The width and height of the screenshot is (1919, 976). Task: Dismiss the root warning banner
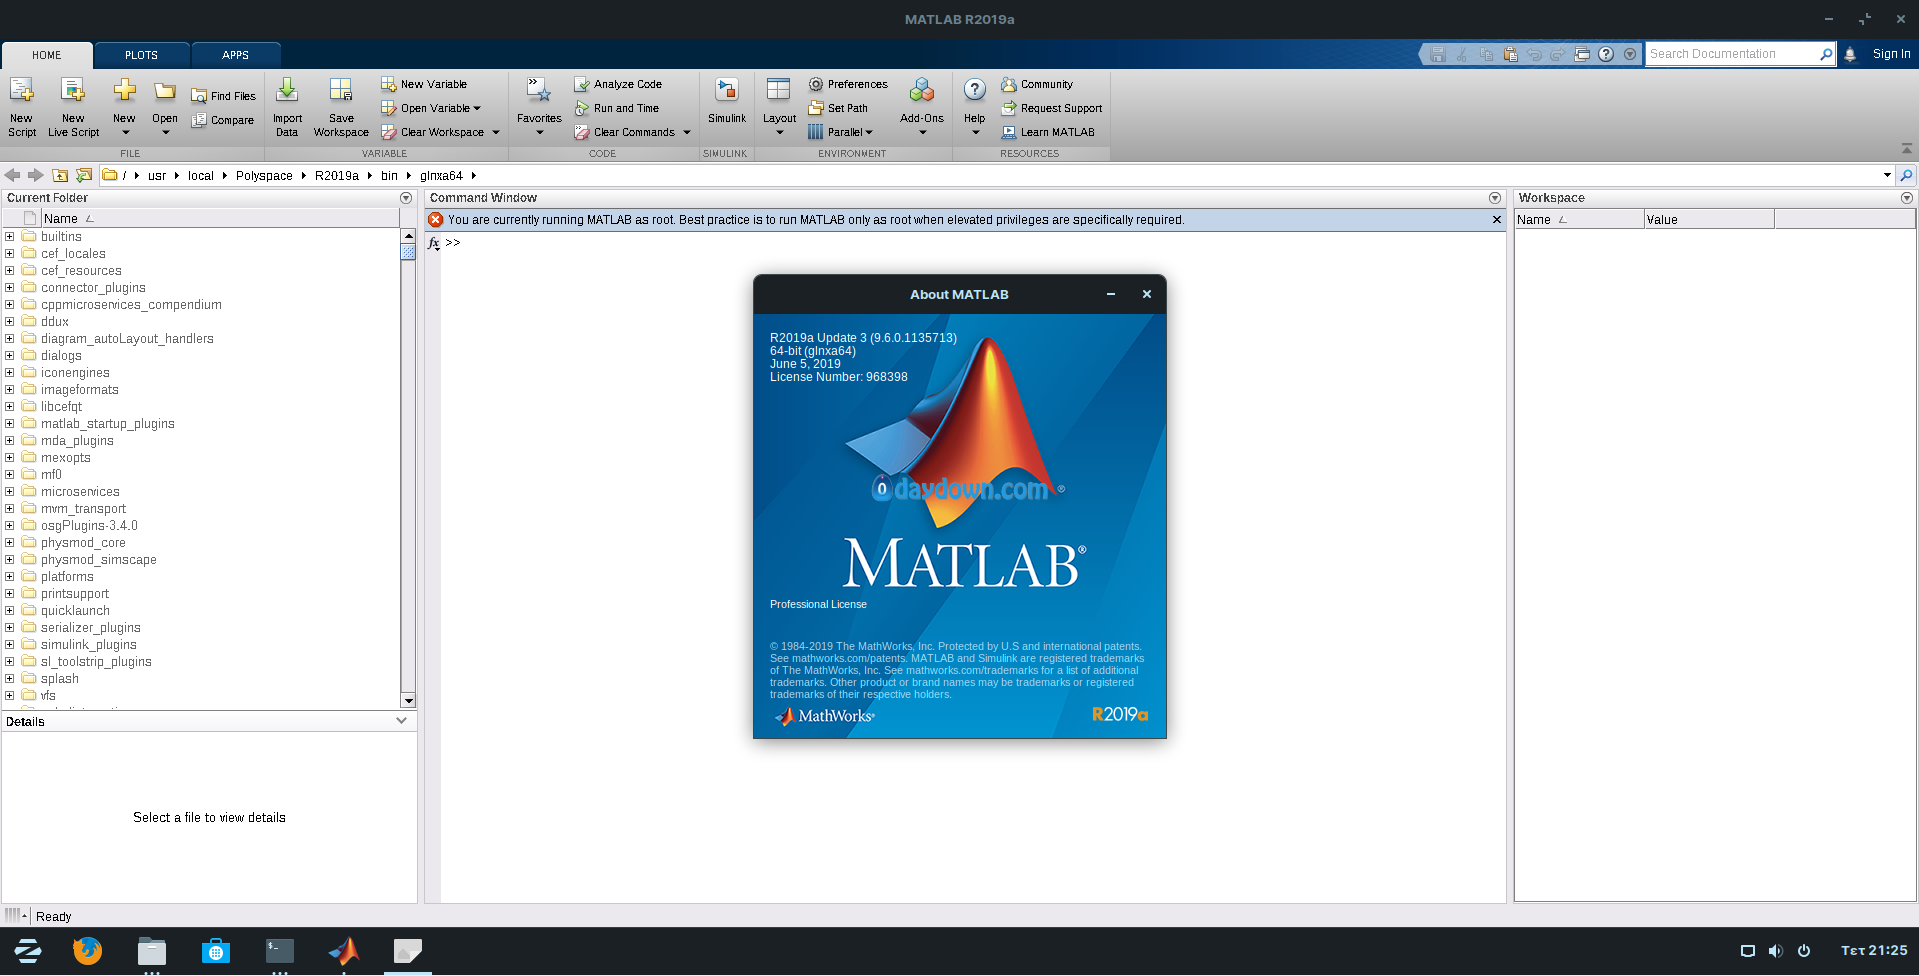point(1497,220)
